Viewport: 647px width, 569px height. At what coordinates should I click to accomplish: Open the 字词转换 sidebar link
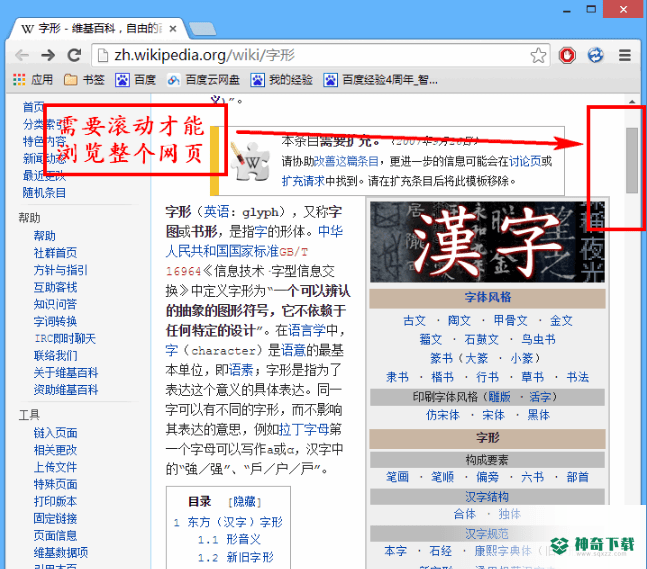click(55, 321)
